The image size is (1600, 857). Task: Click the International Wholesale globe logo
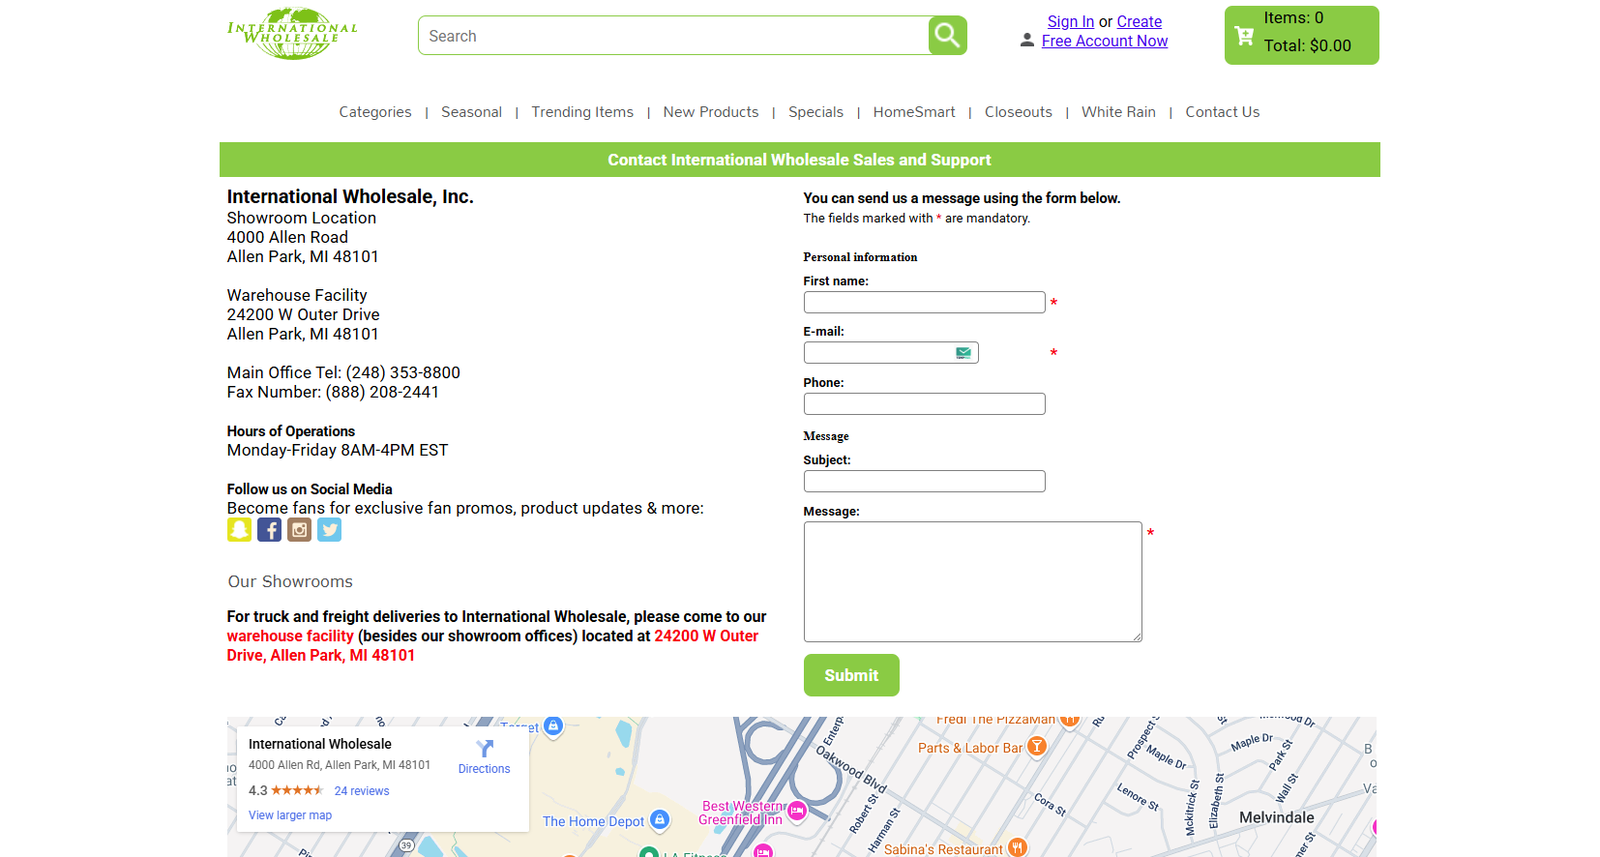pyautogui.click(x=292, y=34)
